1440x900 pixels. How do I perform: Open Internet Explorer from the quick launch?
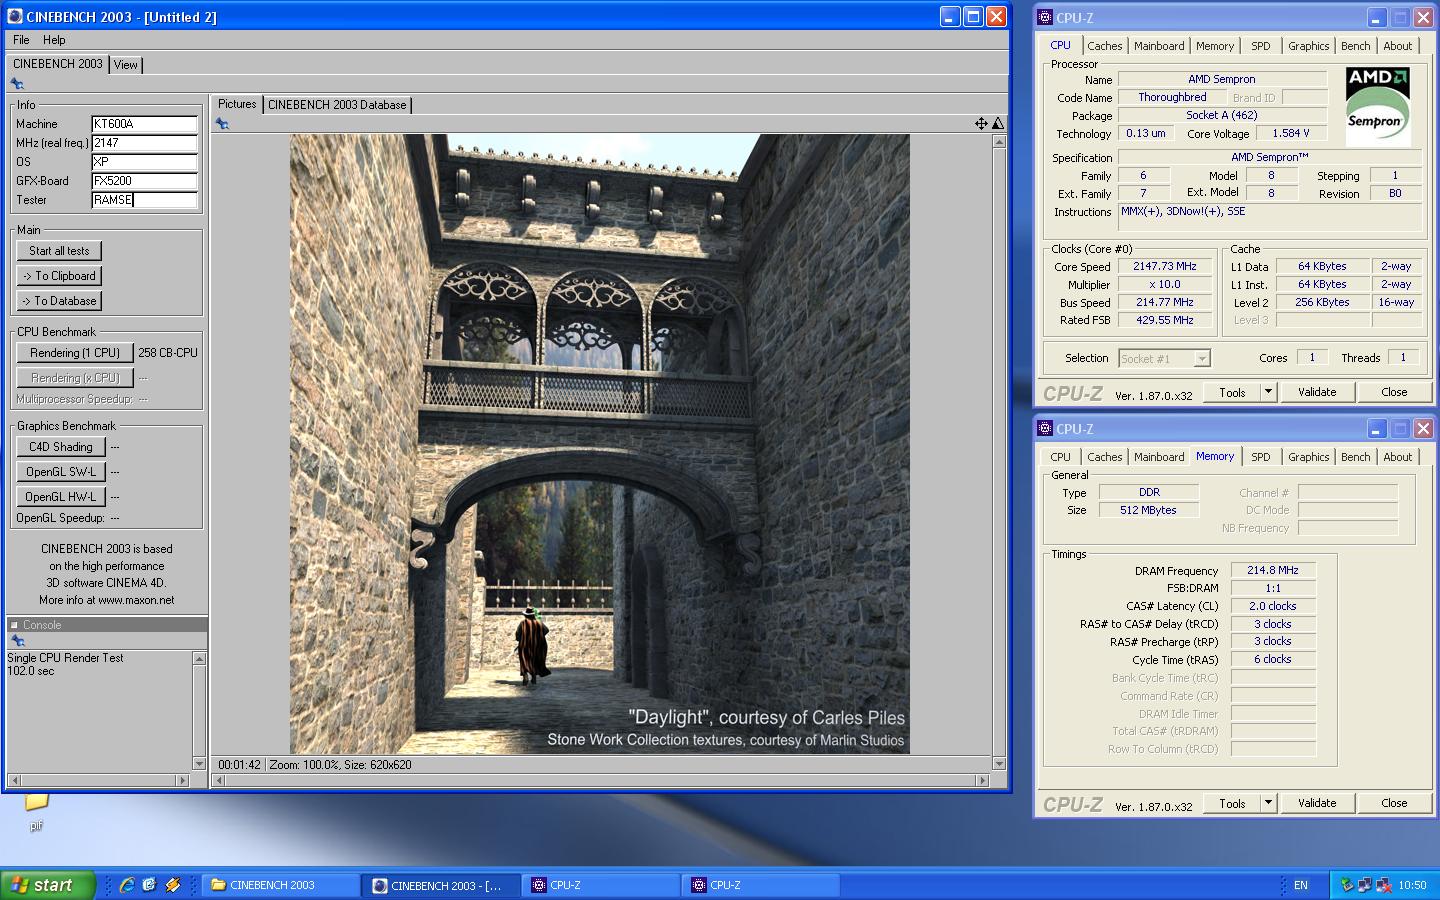[x=127, y=885]
